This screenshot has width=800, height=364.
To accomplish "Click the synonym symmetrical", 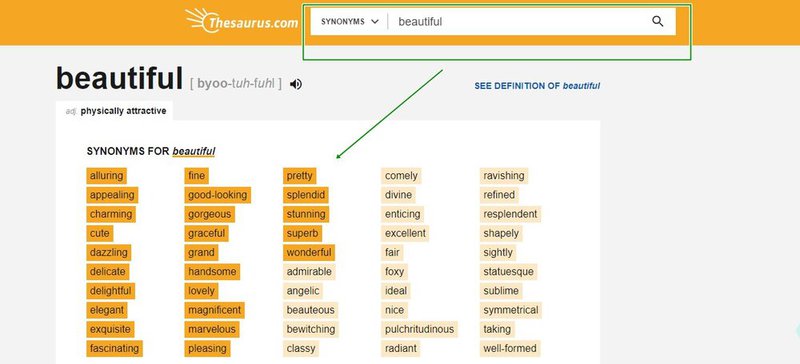I will (511, 310).
